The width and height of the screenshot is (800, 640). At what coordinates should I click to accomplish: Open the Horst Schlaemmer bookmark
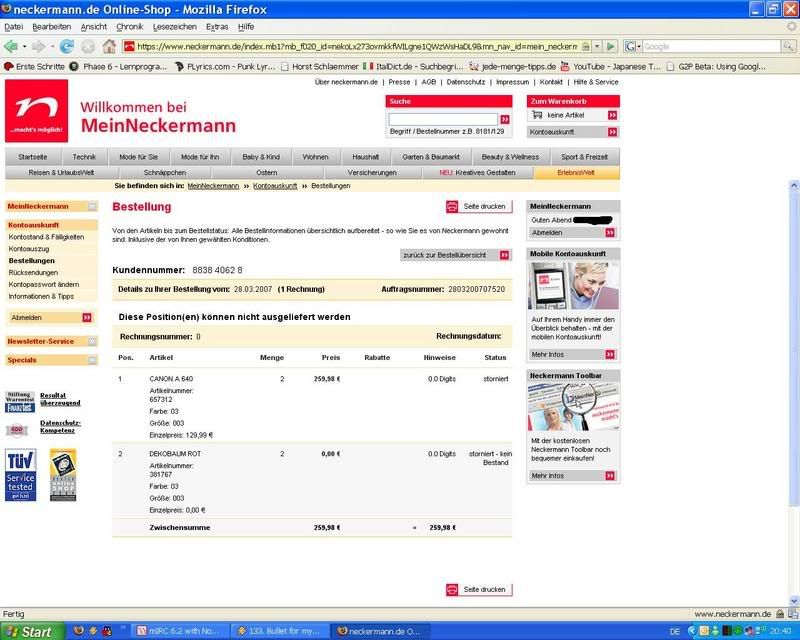point(320,66)
